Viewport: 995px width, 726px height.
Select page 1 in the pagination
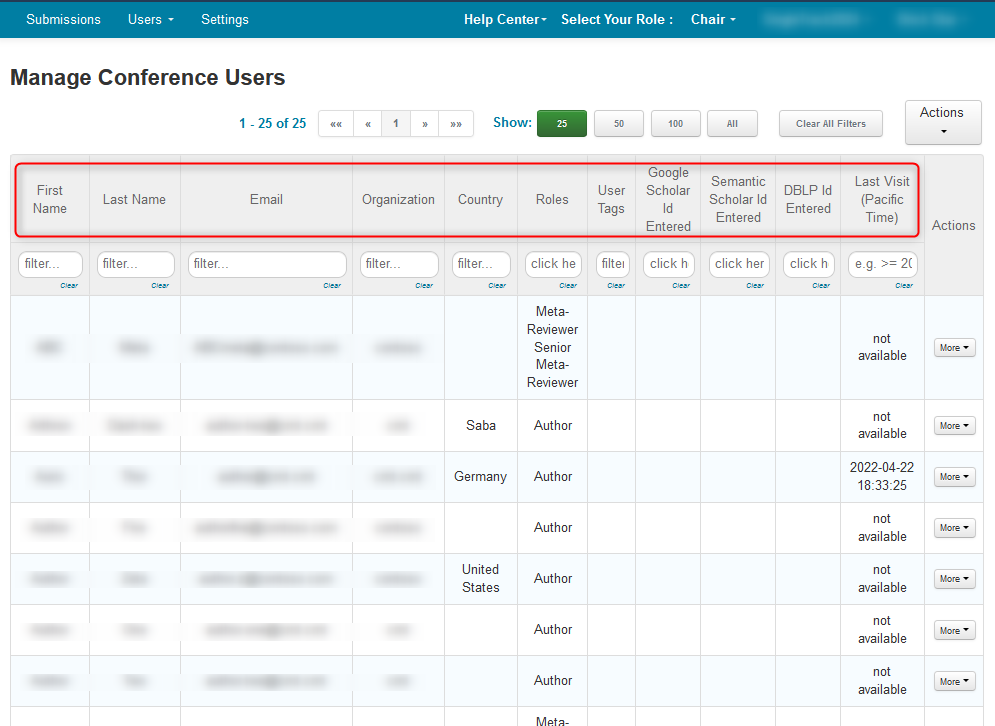coord(395,123)
